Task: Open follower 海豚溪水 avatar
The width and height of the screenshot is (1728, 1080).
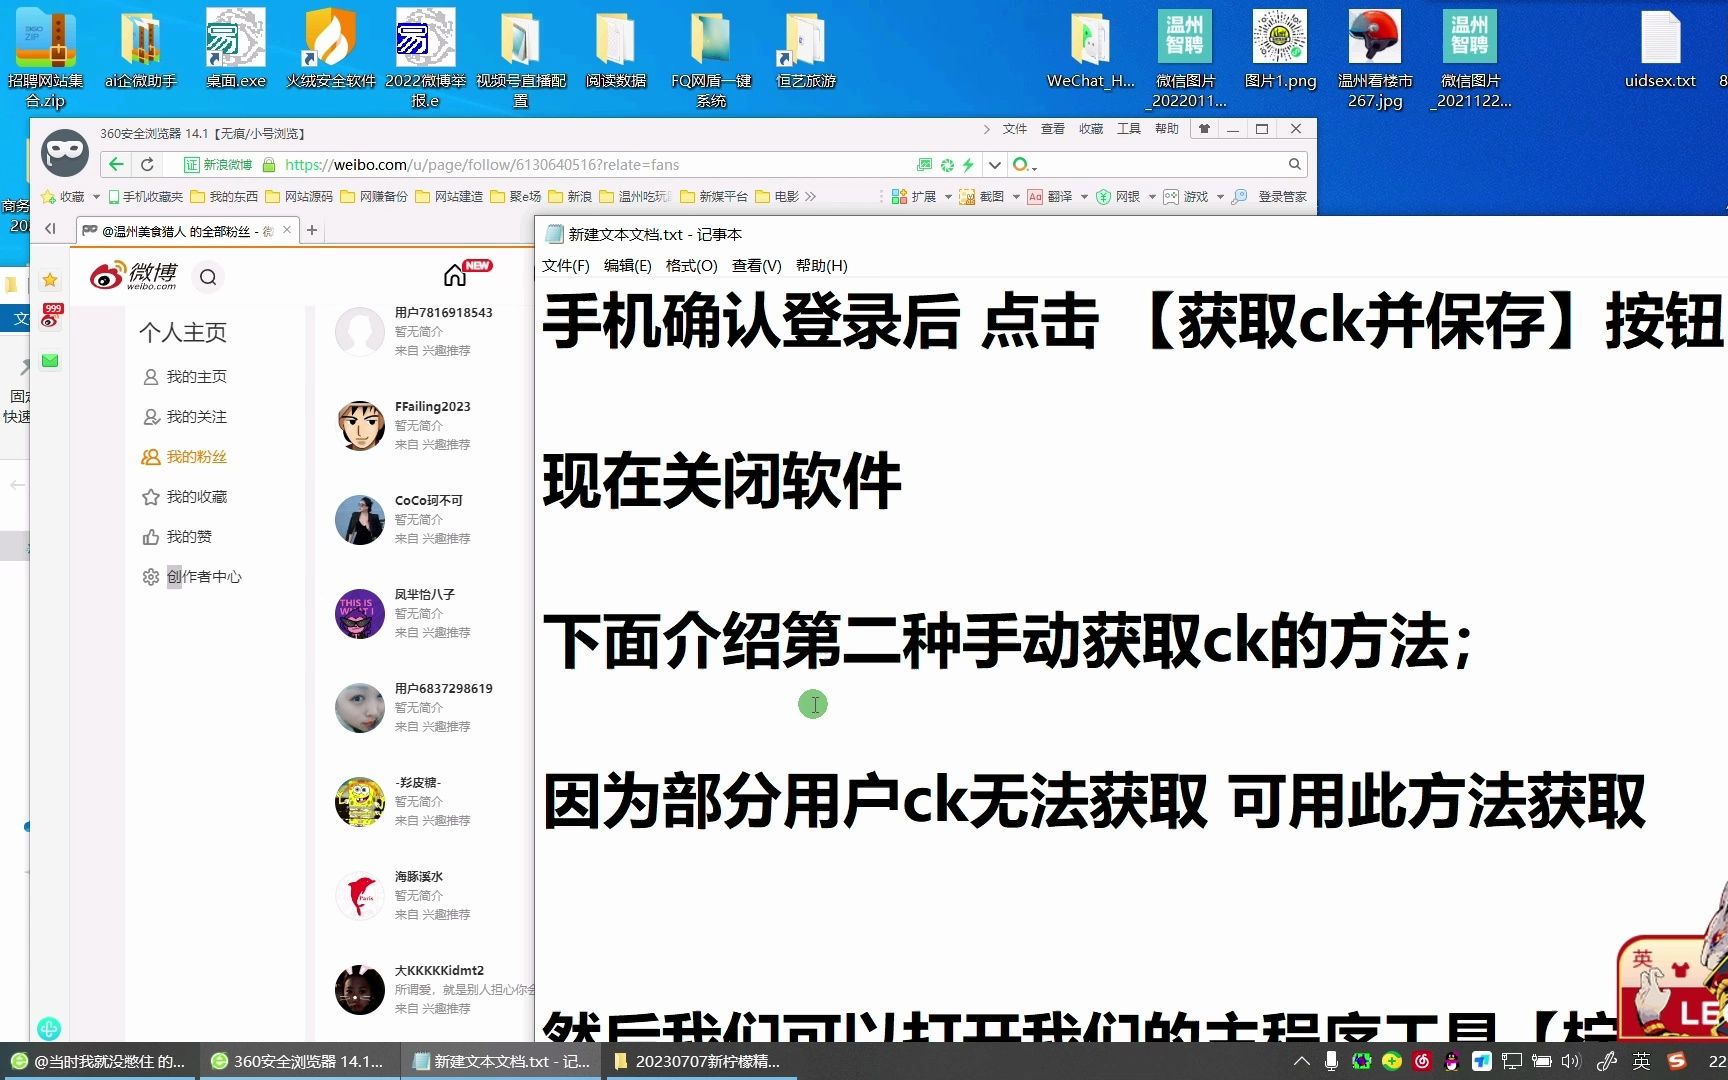Action: [x=360, y=896]
